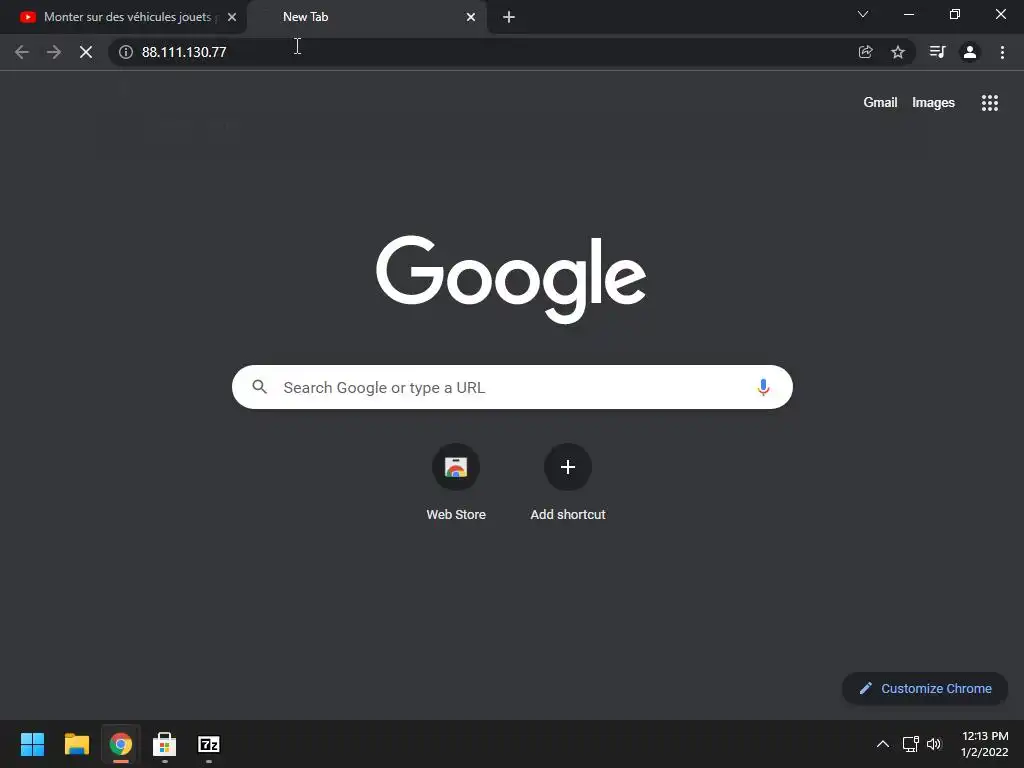Go back to previous page
Viewport: 1024px width, 768px height.
click(x=22, y=52)
